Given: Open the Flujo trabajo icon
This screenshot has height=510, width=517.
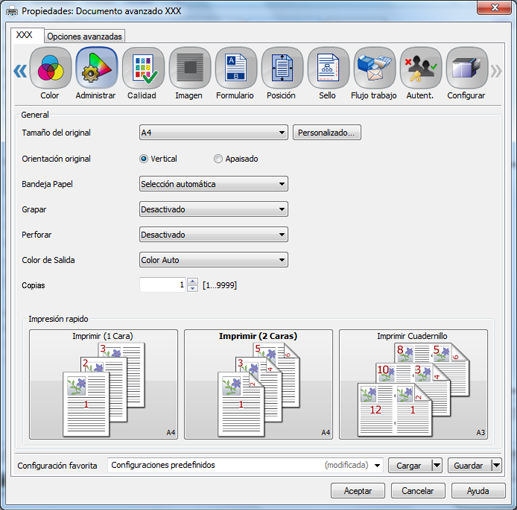Looking at the screenshot, I should point(374,68).
